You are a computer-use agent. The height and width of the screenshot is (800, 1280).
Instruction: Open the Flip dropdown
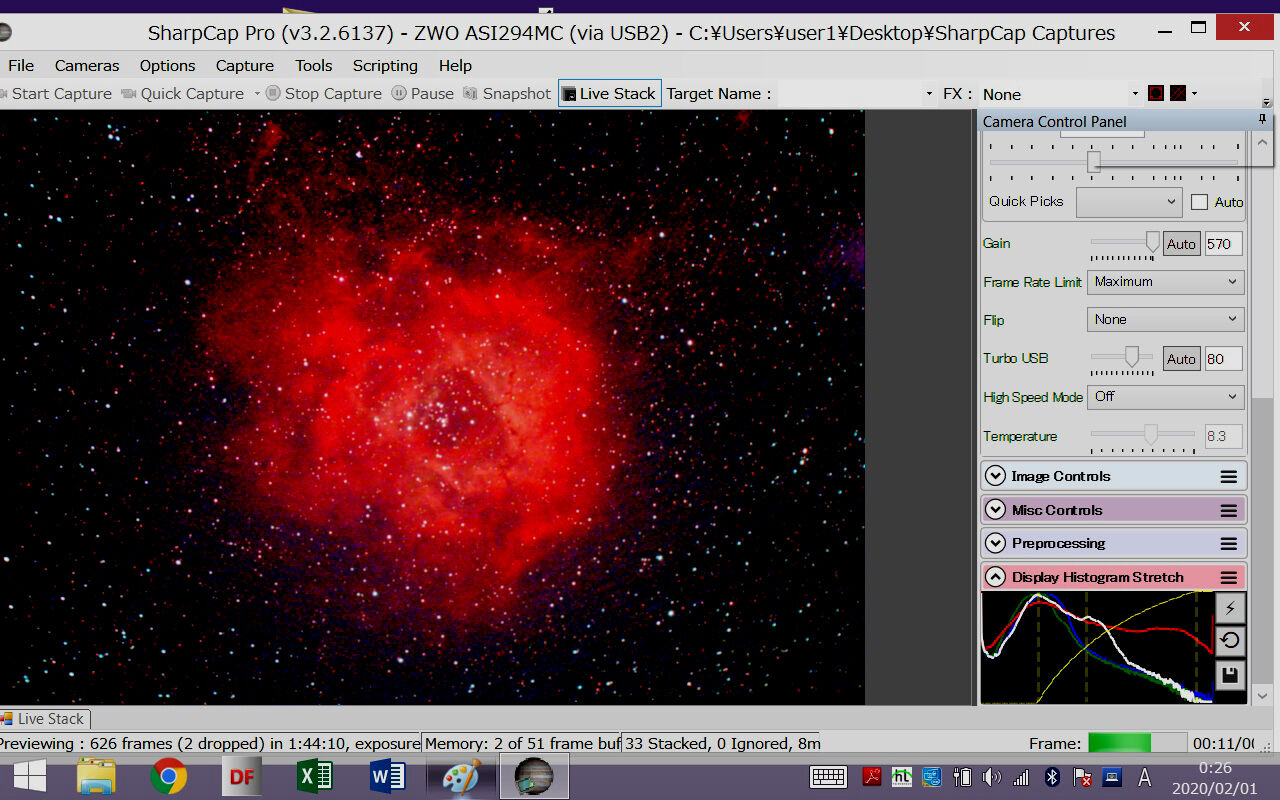(1165, 320)
